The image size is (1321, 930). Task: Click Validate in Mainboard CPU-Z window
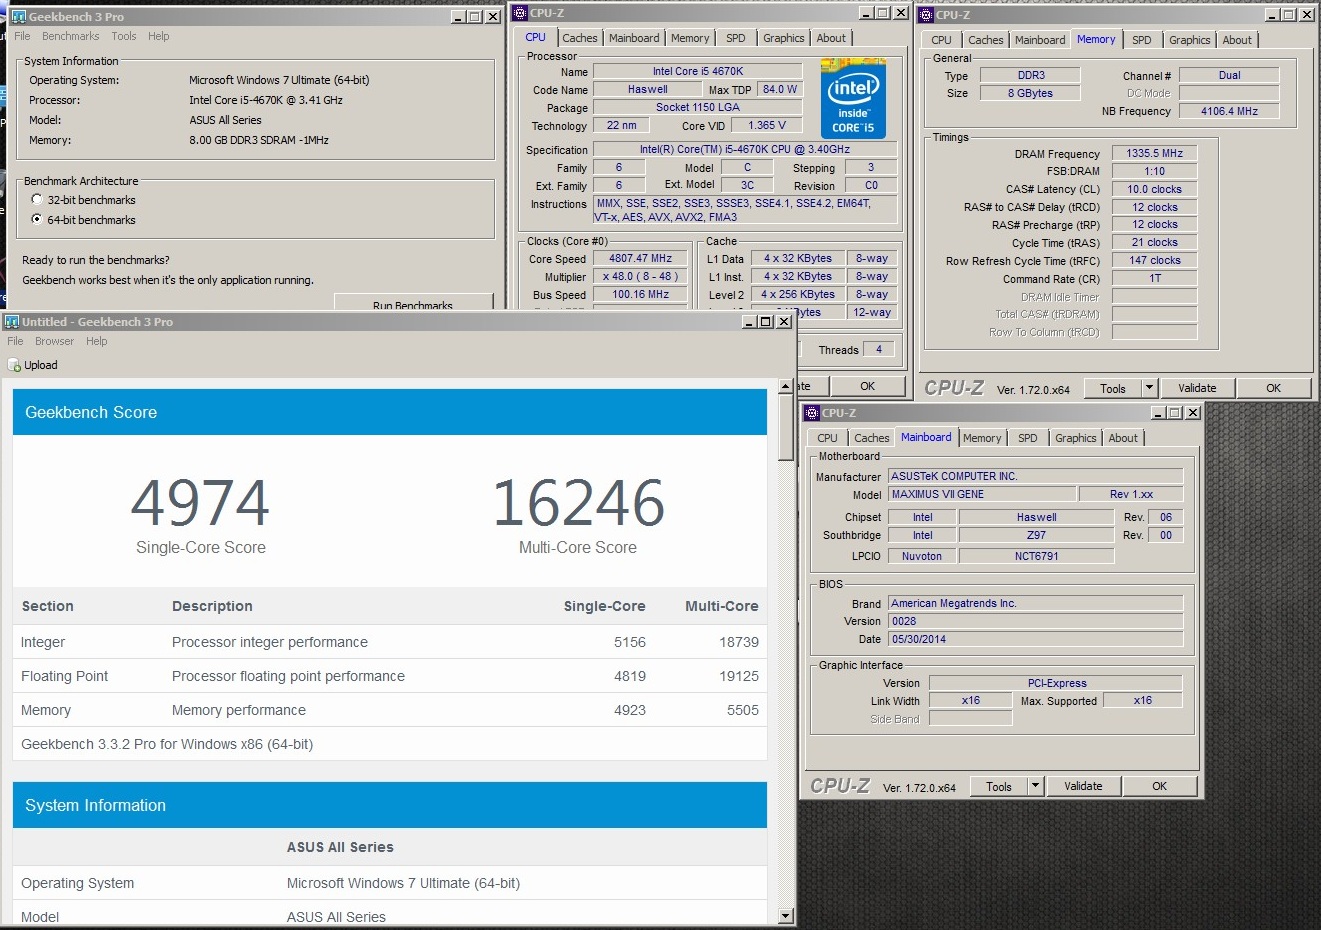[x=1083, y=786]
